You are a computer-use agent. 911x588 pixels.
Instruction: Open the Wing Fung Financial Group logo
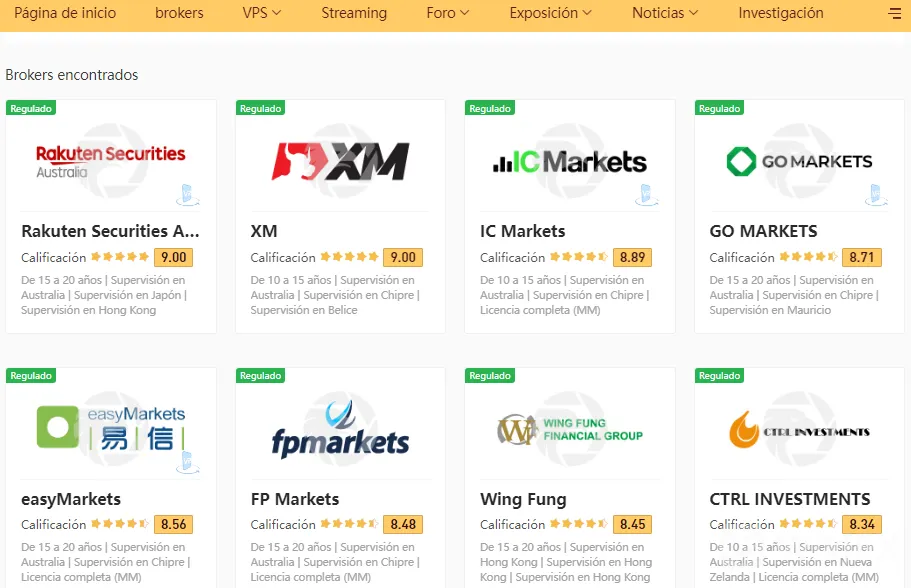[x=570, y=429]
